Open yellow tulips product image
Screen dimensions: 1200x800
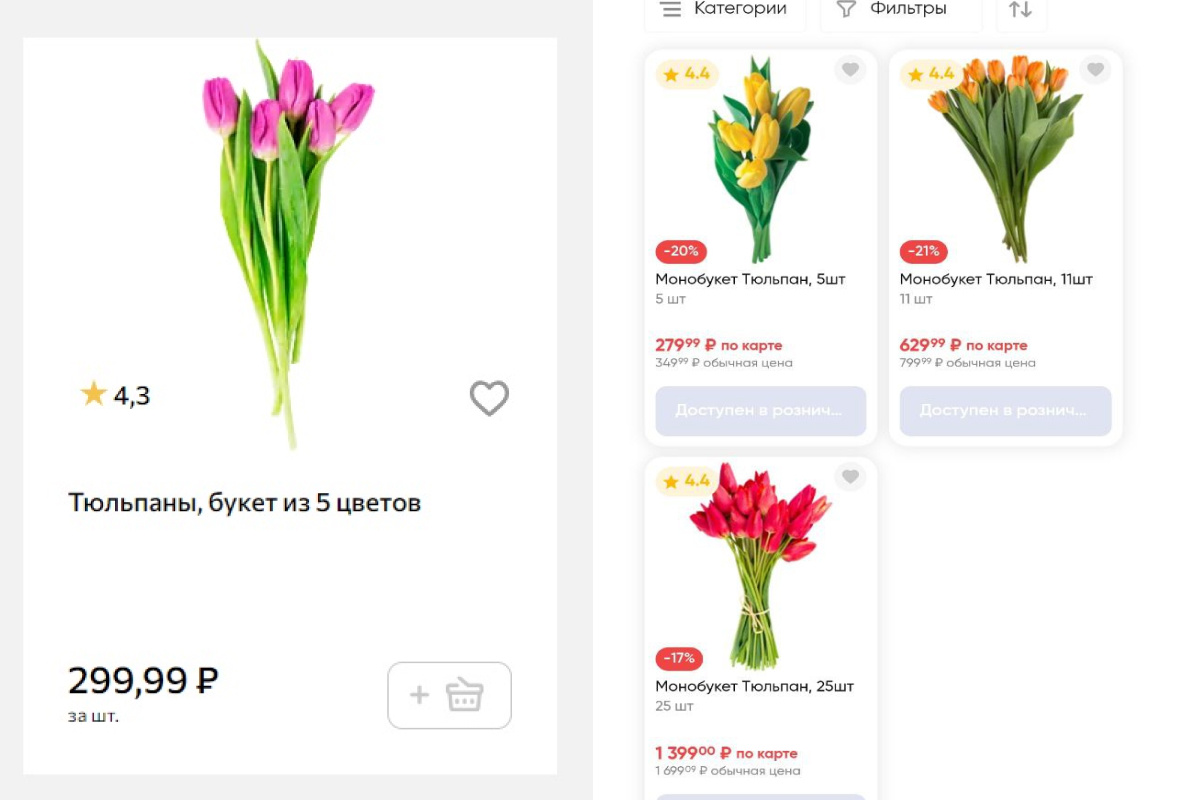tap(761, 158)
